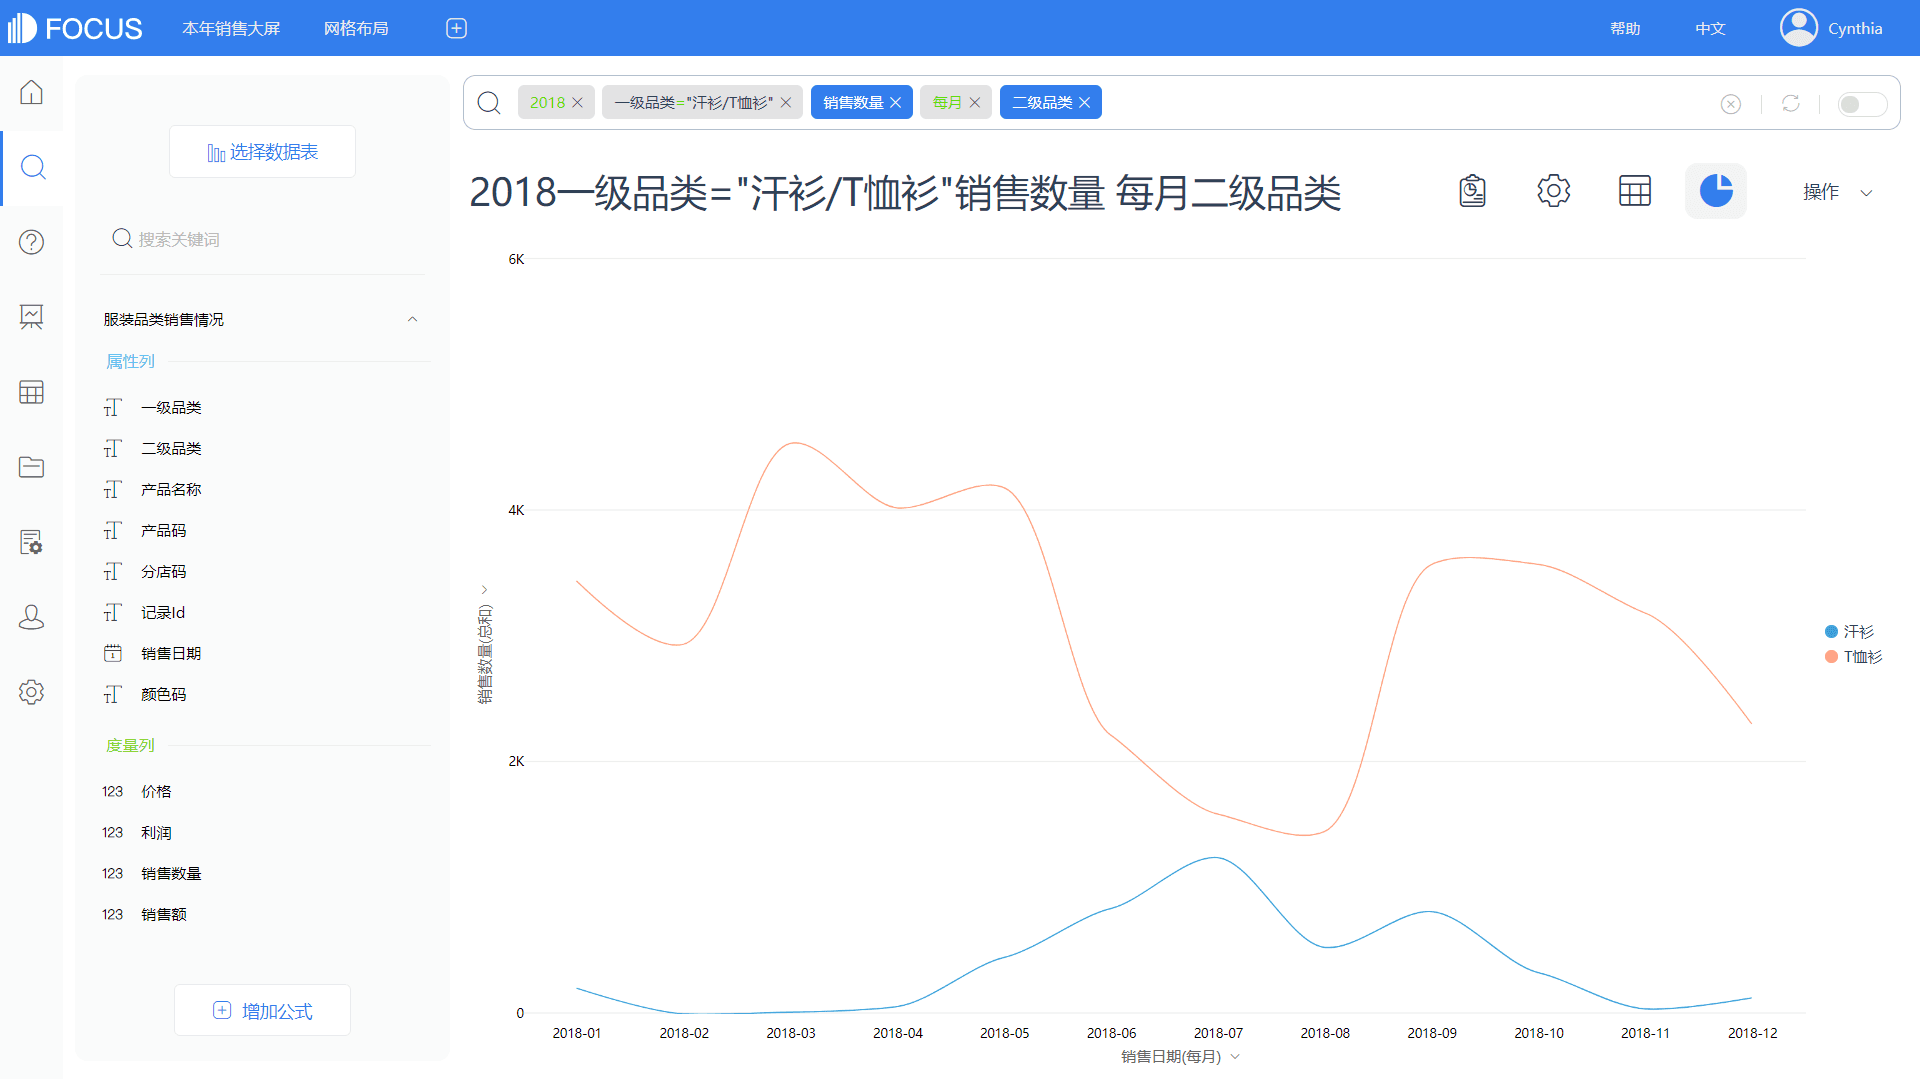Click the 增加公式 button

tap(262, 1010)
